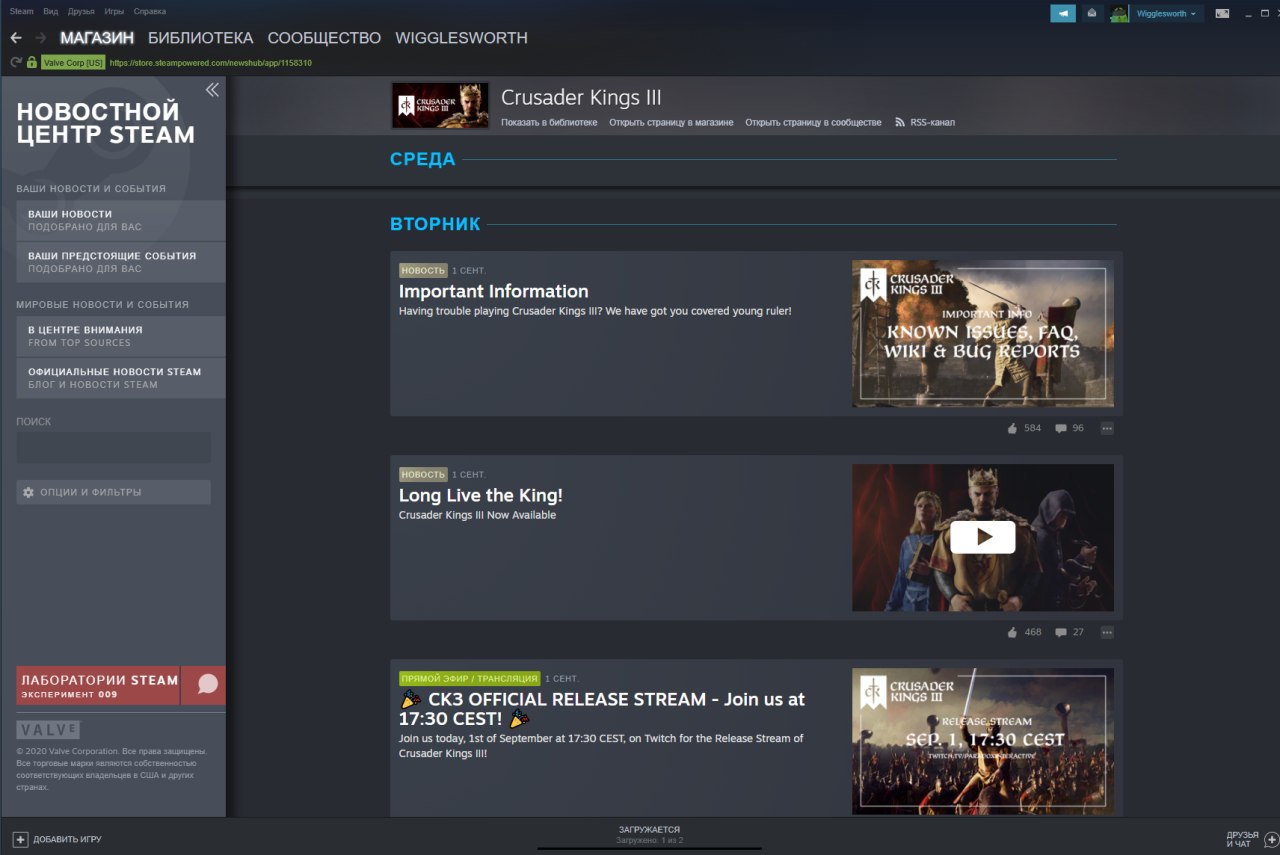Click the Wigglesworth profile avatar
This screenshot has height=855, width=1280.
(x=1120, y=13)
